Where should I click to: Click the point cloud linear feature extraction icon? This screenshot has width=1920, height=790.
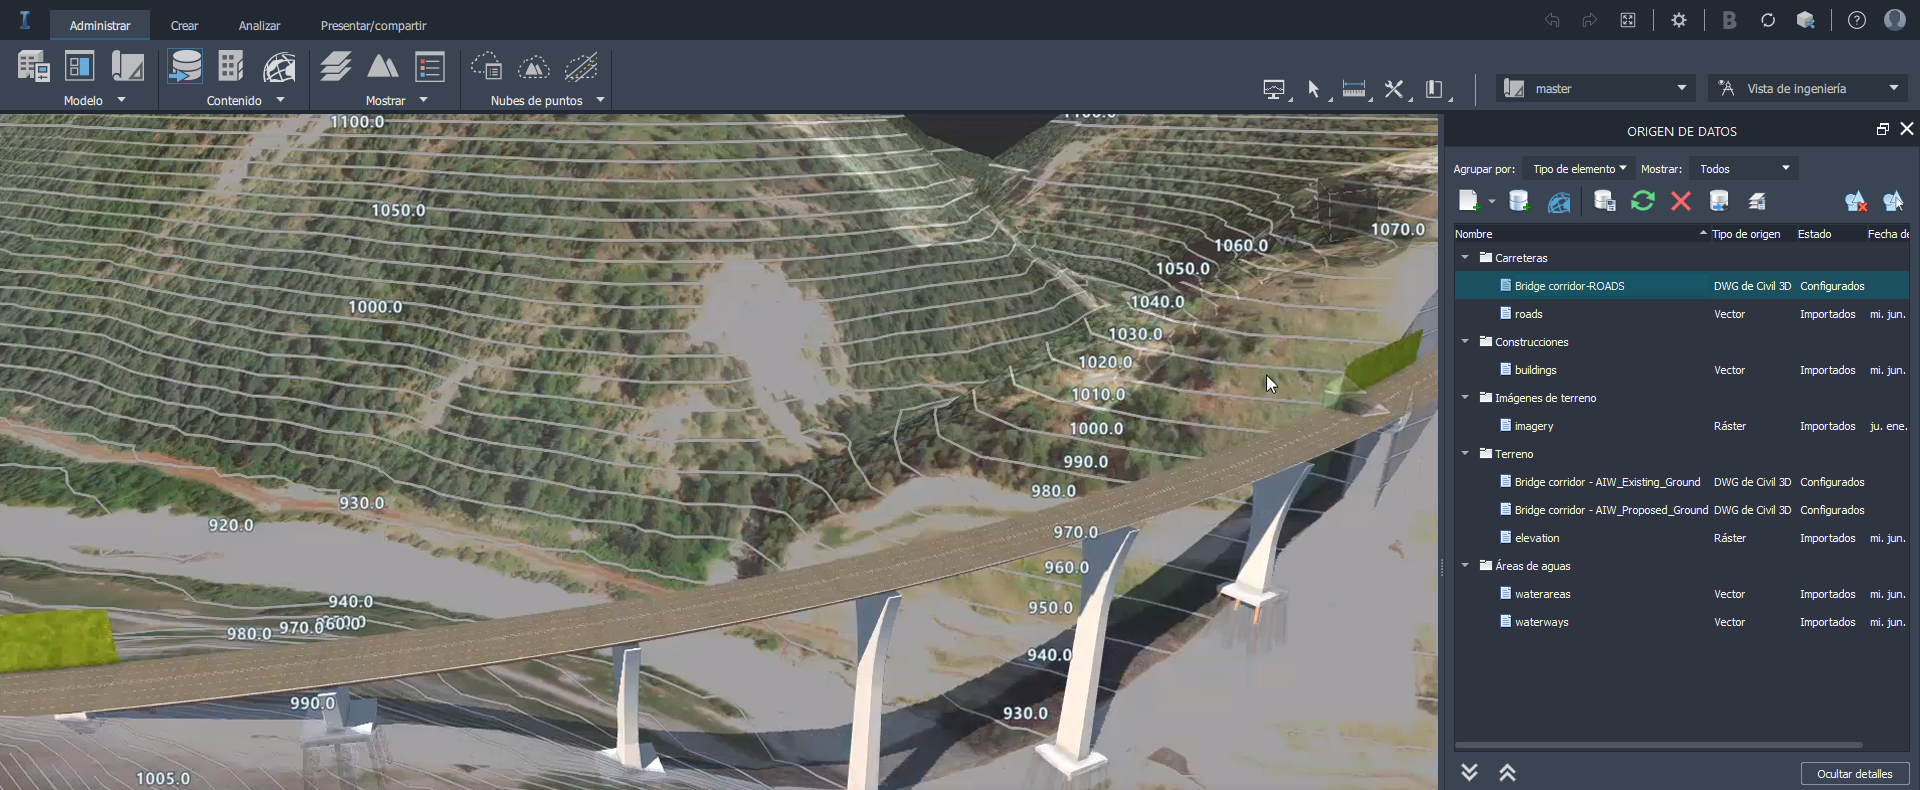point(581,67)
